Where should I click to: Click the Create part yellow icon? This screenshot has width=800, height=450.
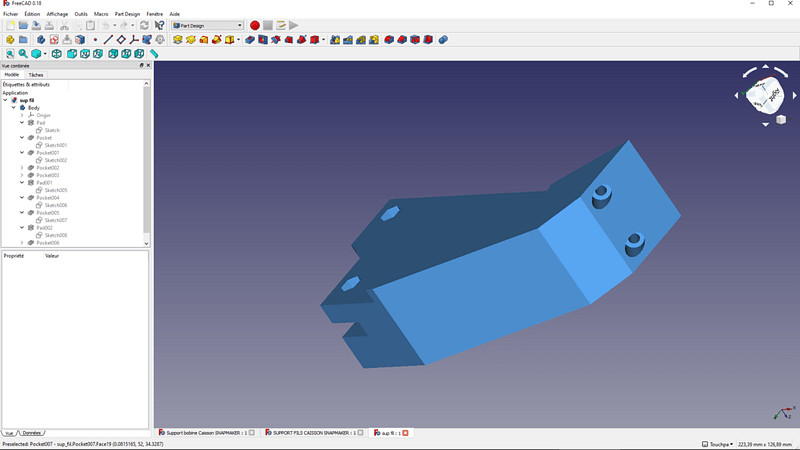10,40
